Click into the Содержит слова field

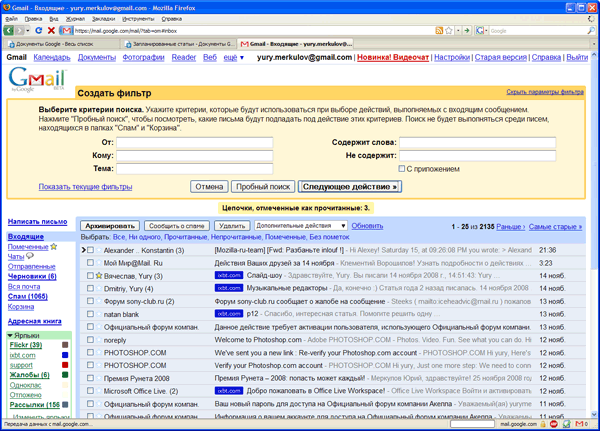(478, 142)
